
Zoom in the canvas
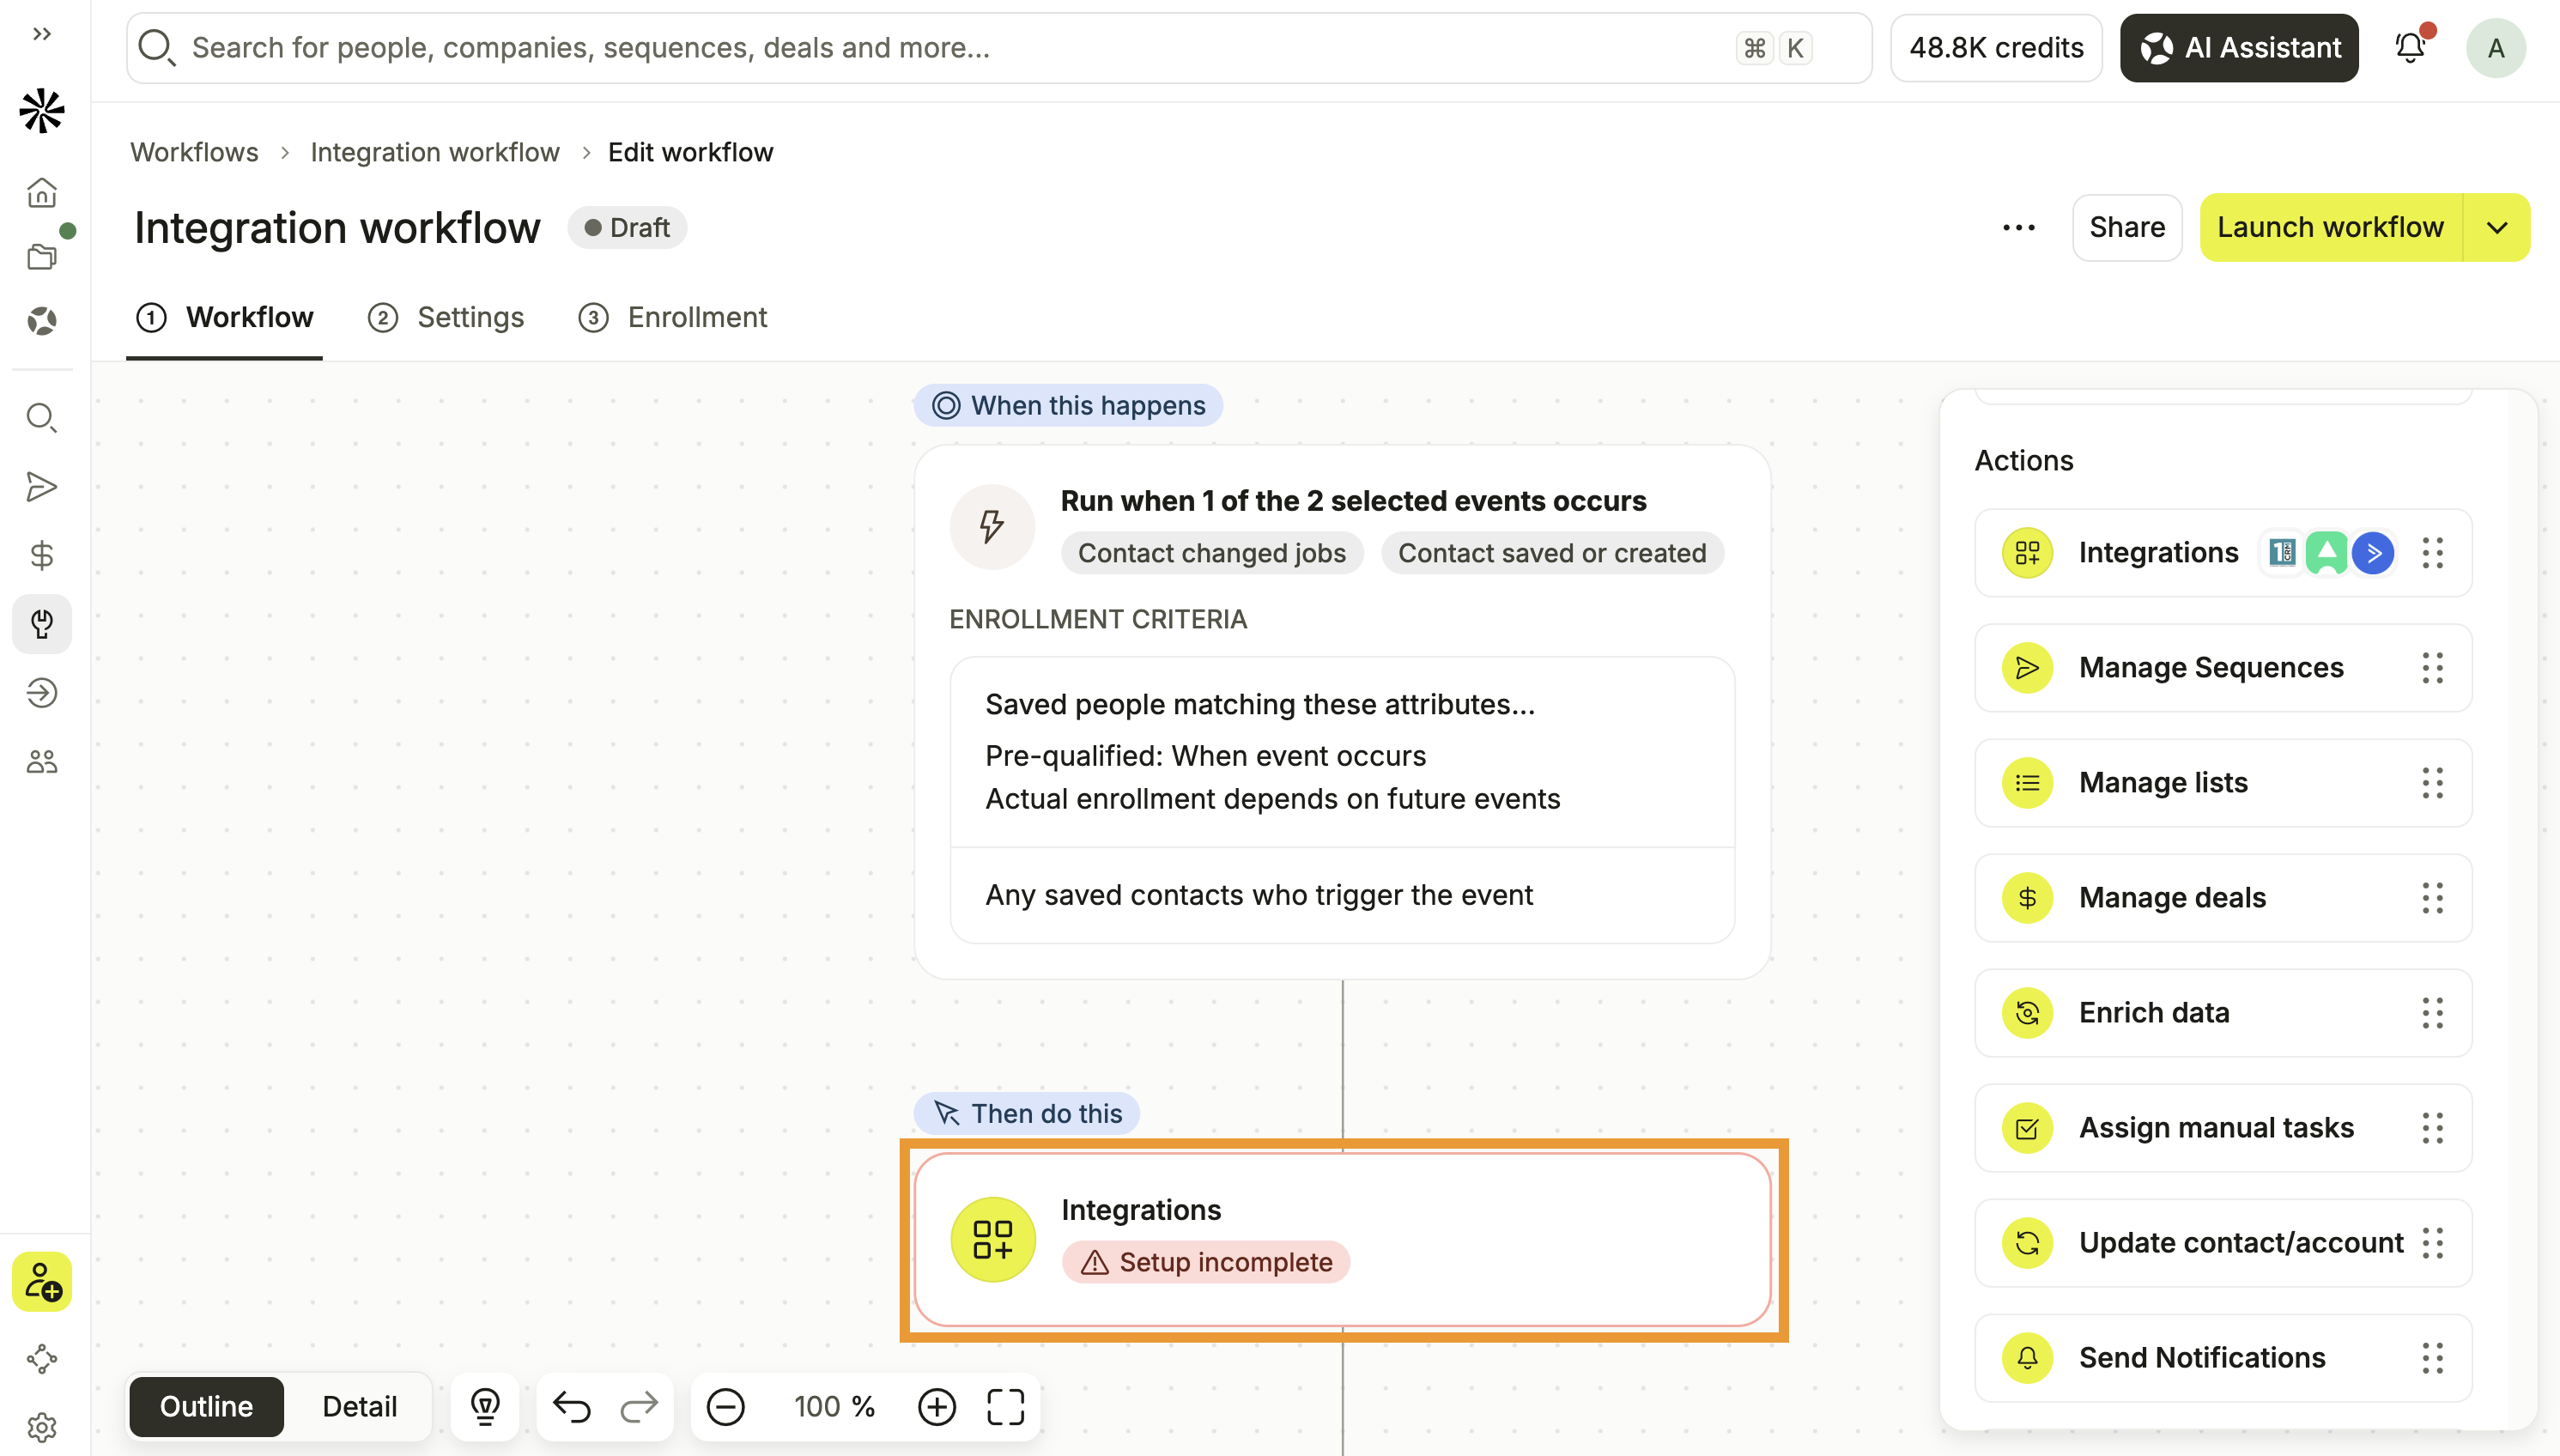tap(937, 1407)
